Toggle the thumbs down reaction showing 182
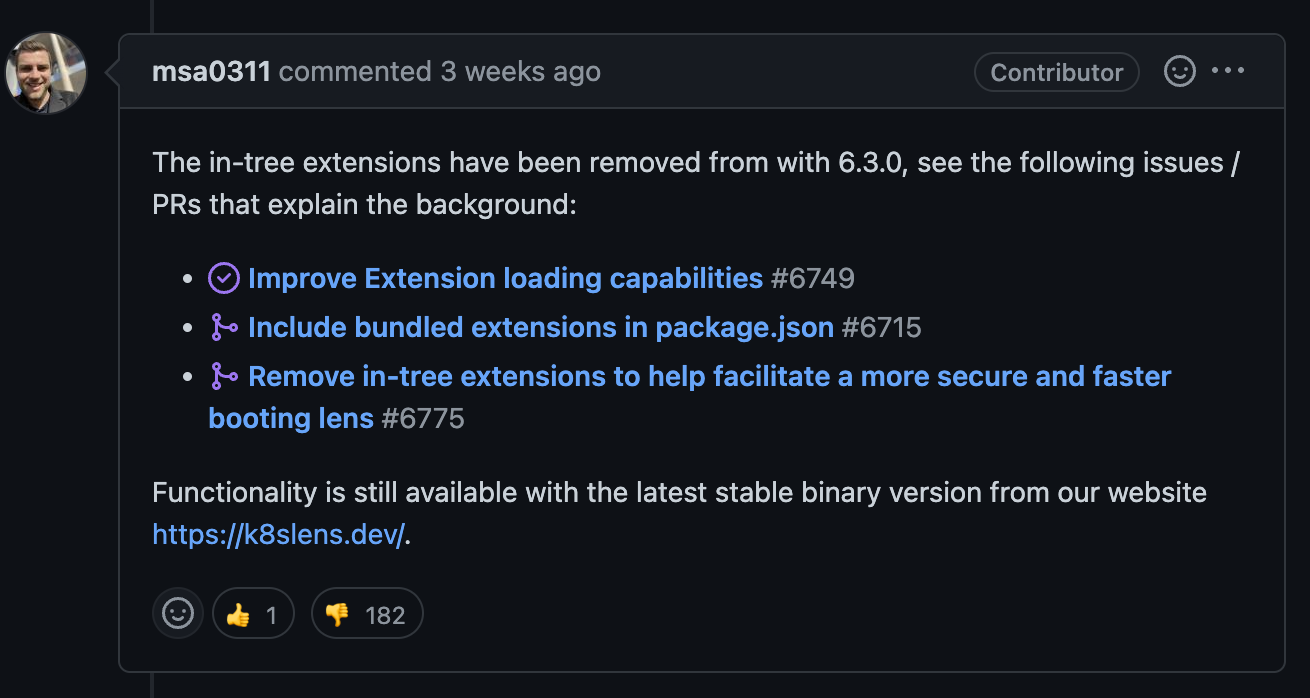This screenshot has height=698, width=1310. 367,613
